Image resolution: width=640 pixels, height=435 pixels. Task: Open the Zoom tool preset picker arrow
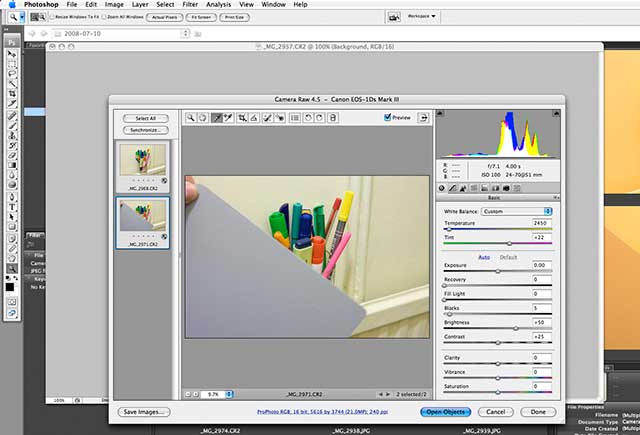coord(22,17)
